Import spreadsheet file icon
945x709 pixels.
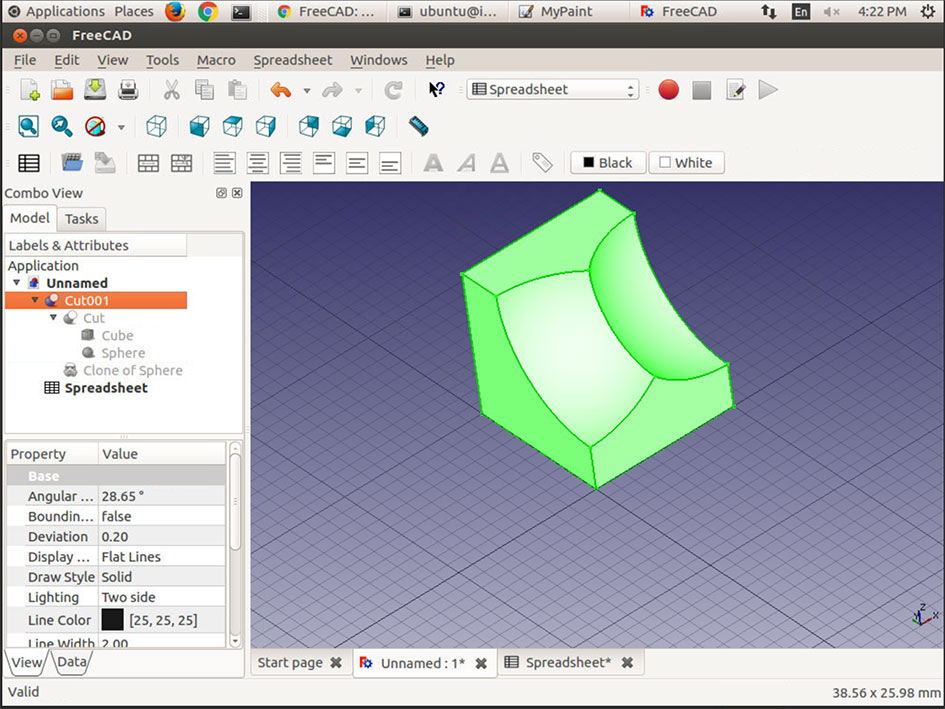point(72,163)
